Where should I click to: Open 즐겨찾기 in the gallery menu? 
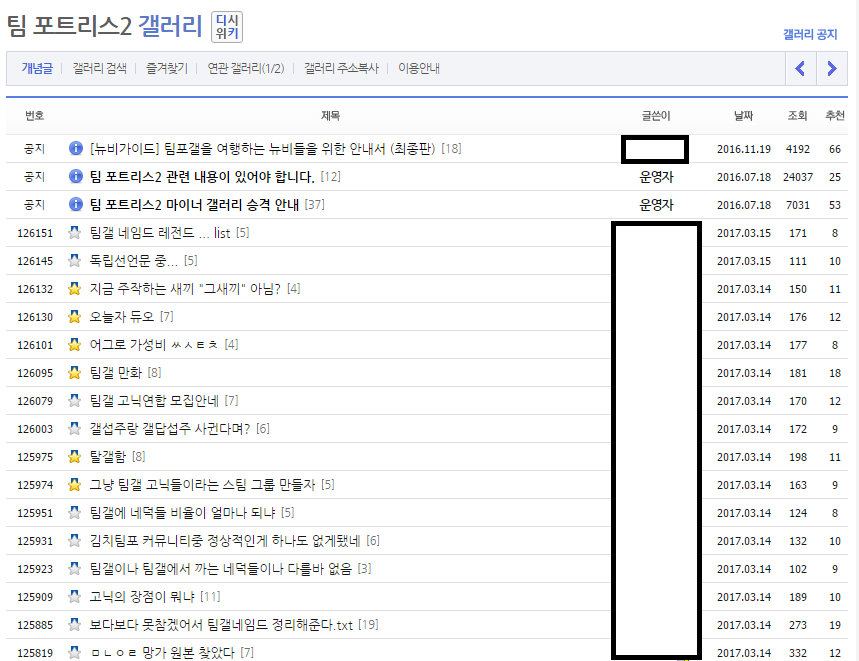pos(166,69)
